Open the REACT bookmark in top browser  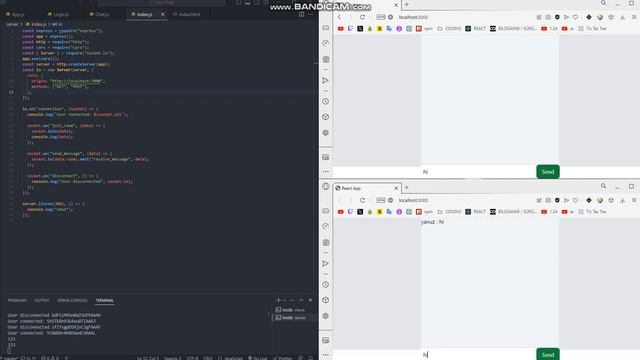476,29
